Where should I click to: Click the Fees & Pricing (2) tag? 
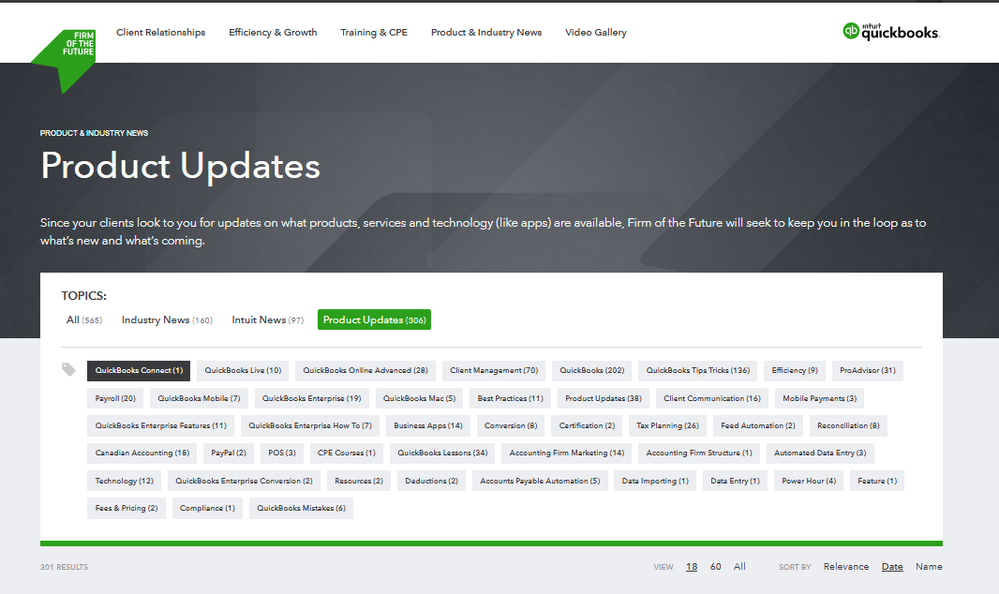[x=126, y=509]
